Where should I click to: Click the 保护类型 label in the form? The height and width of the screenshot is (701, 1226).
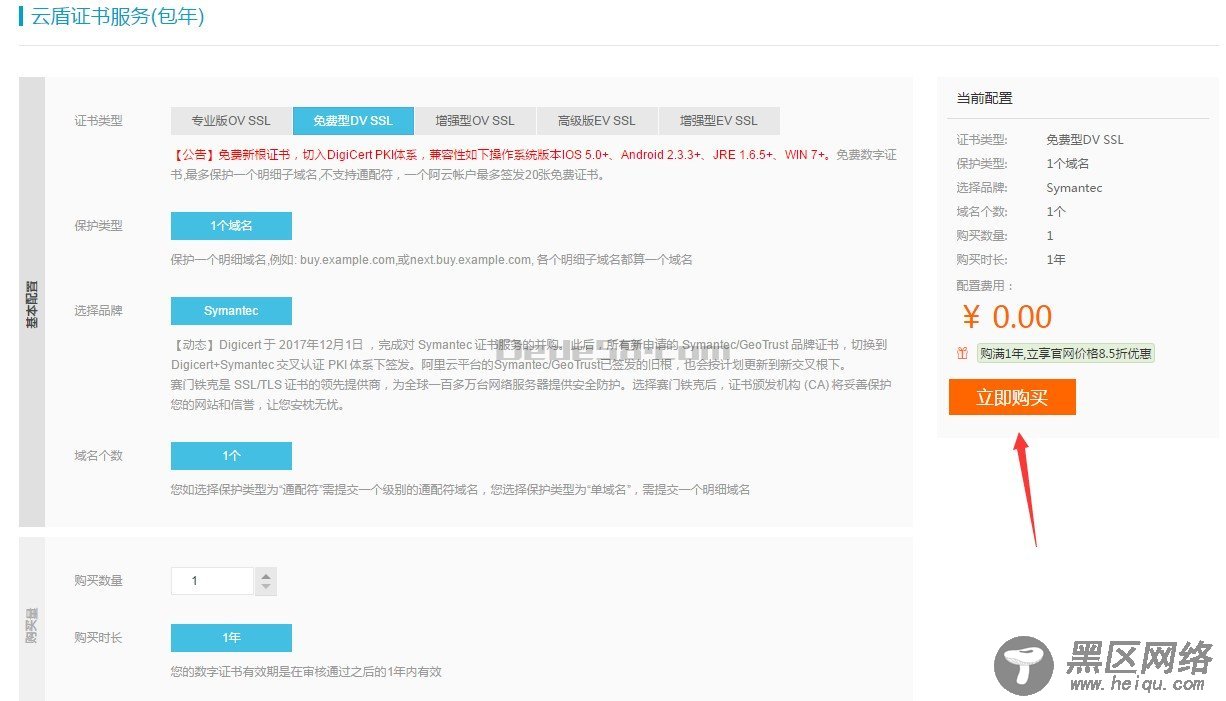point(98,226)
